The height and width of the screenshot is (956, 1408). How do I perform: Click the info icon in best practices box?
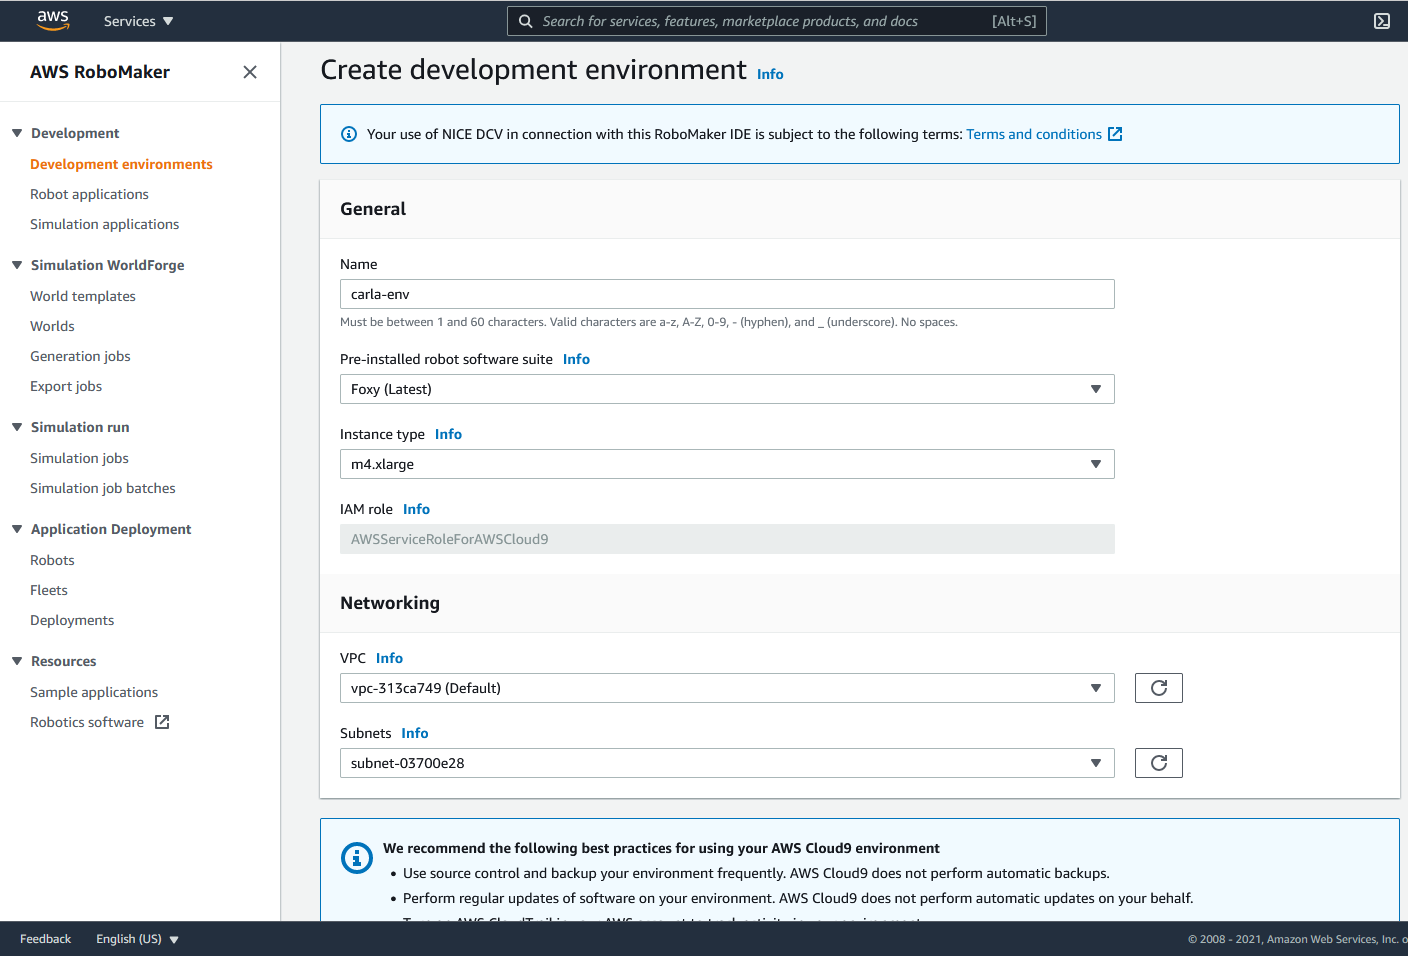(x=357, y=858)
